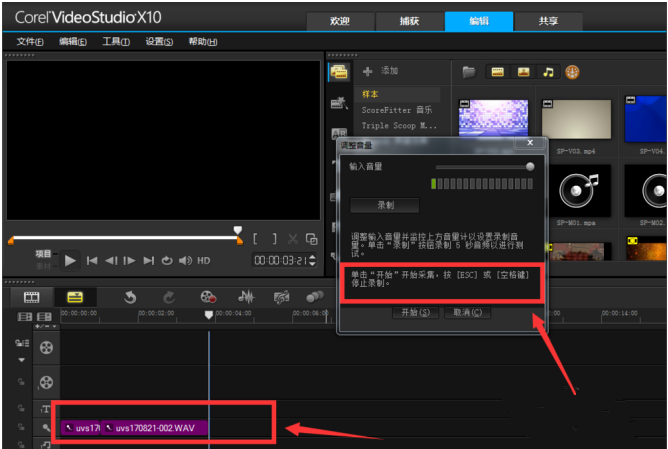The height and width of the screenshot is (449, 668).
Task: Set mark-out with right bracket
Action: pyautogui.click(x=274, y=239)
